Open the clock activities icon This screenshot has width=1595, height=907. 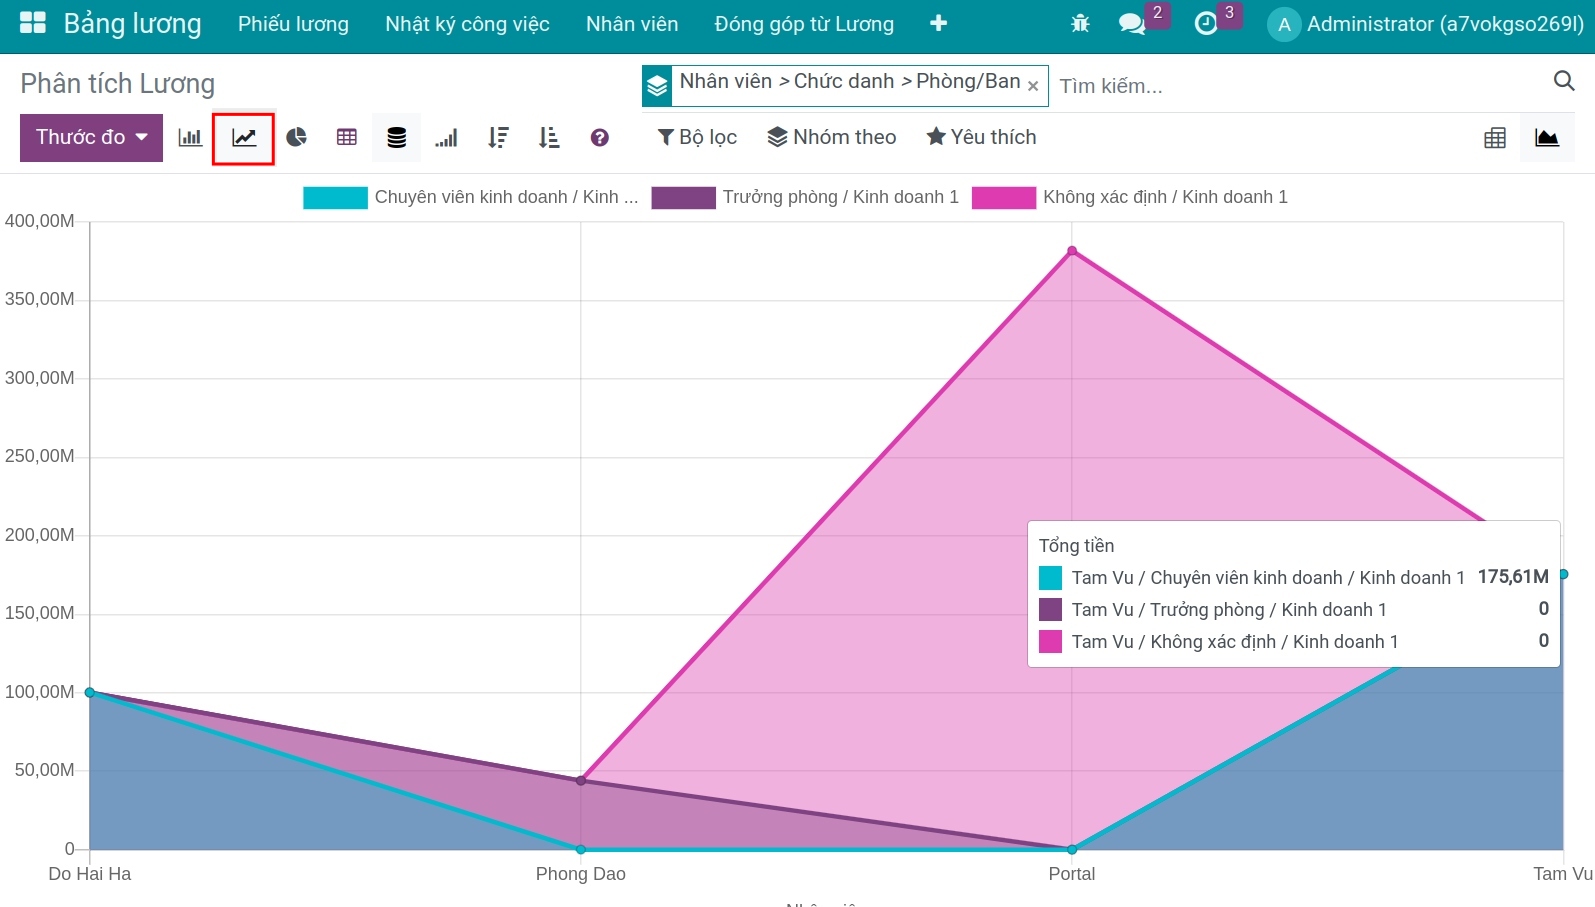coord(1207,24)
